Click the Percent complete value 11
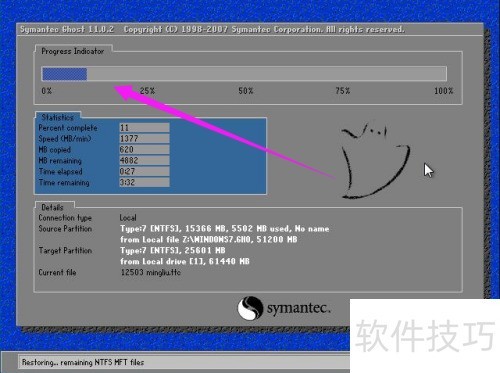The height and width of the screenshot is (373, 500). (x=144, y=128)
